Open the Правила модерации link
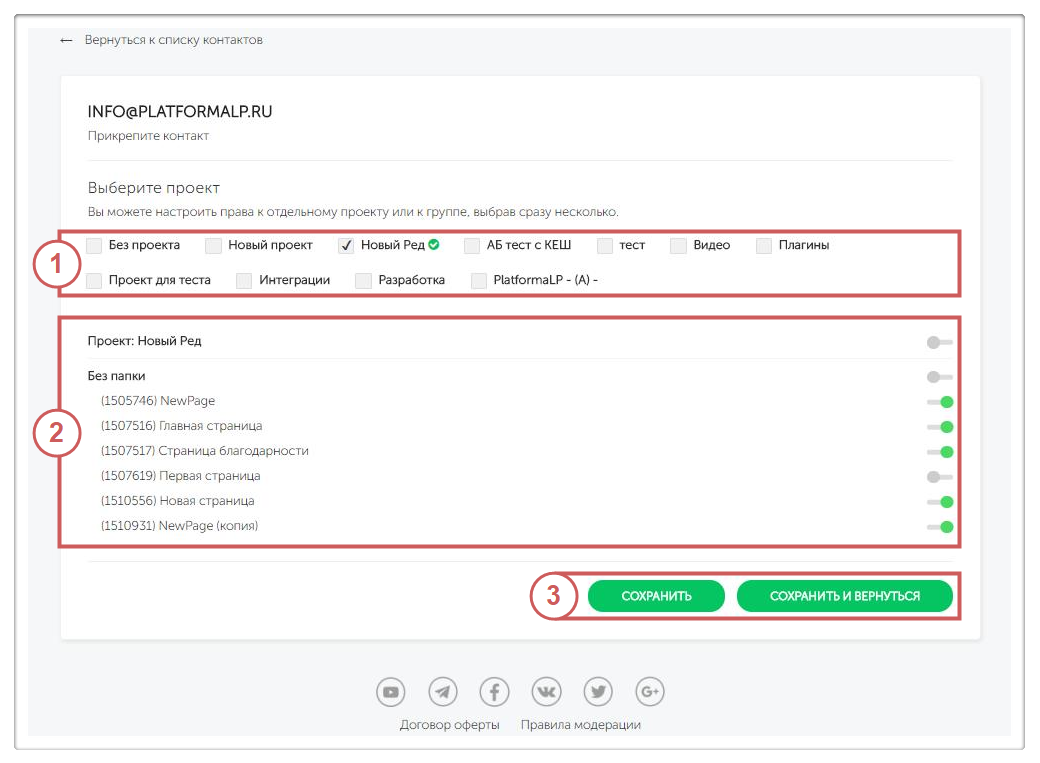 (580, 725)
